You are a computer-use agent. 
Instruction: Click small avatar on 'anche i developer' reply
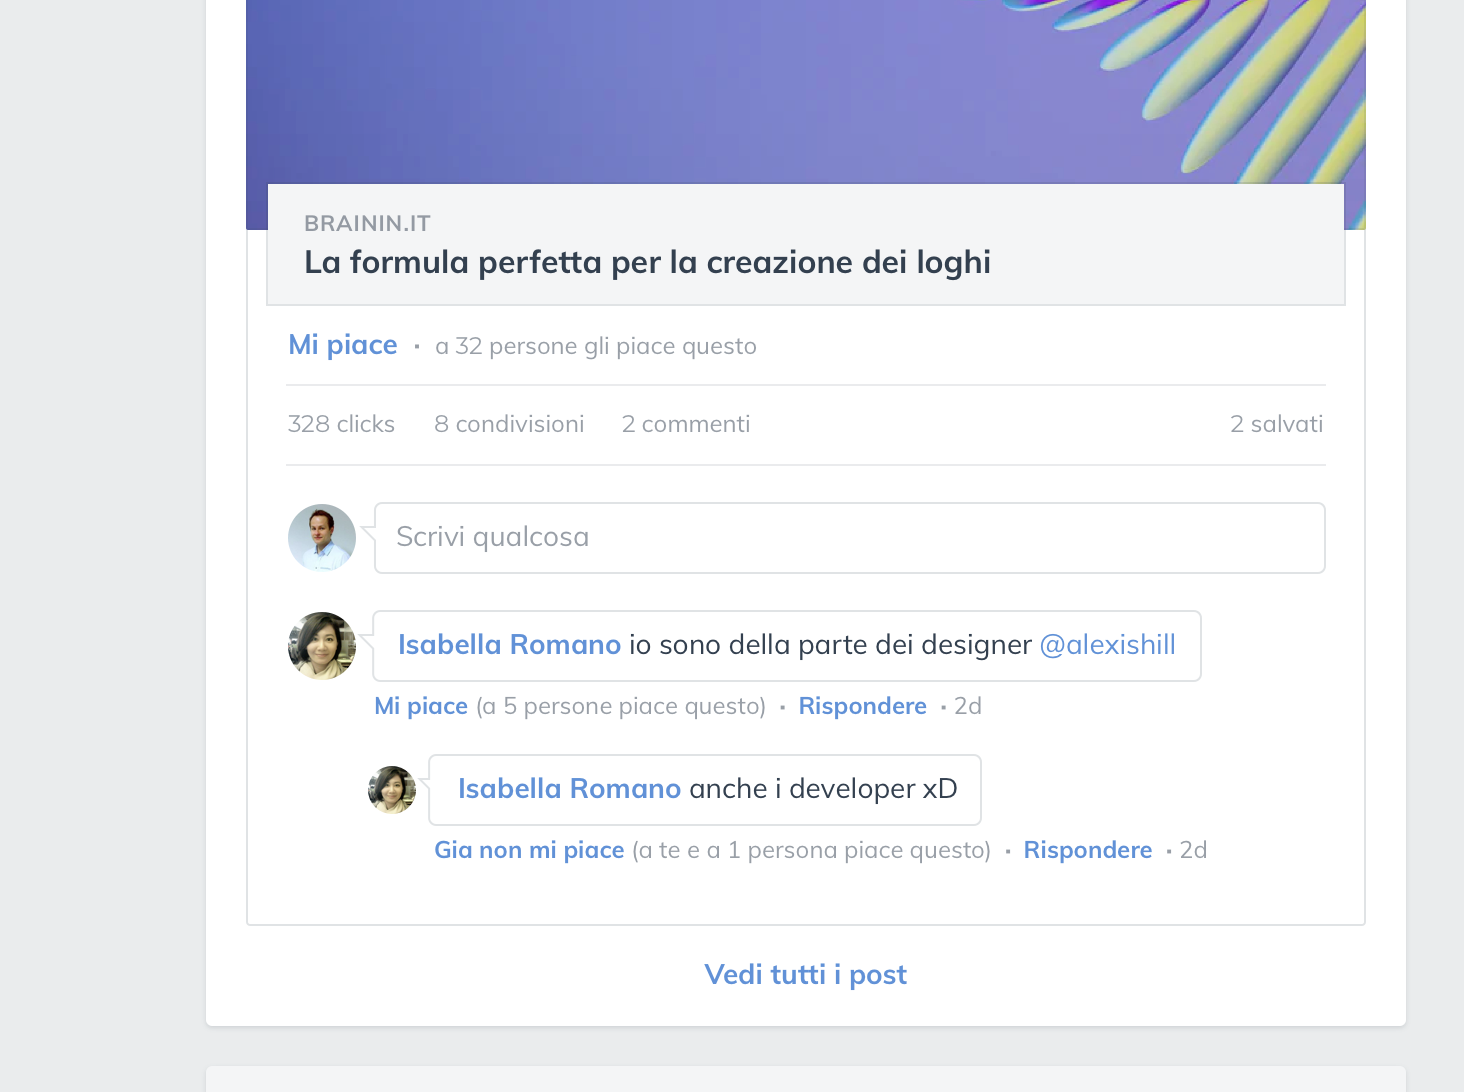pyautogui.click(x=392, y=790)
